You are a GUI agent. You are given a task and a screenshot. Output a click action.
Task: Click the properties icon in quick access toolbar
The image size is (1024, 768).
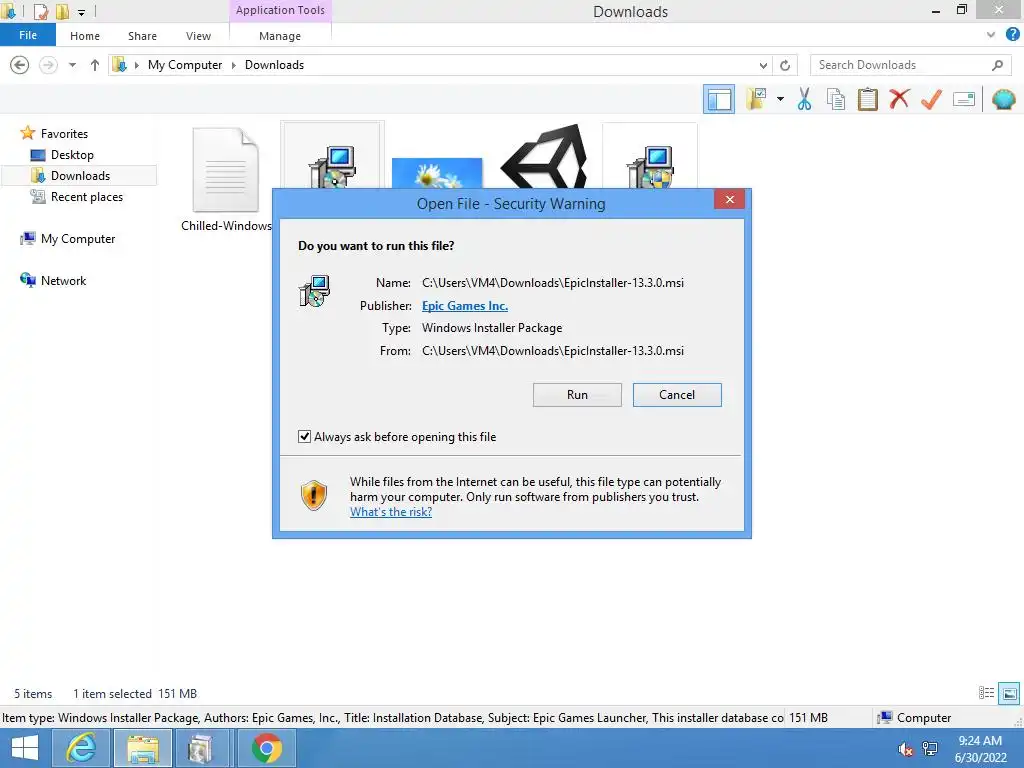[x=40, y=11]
